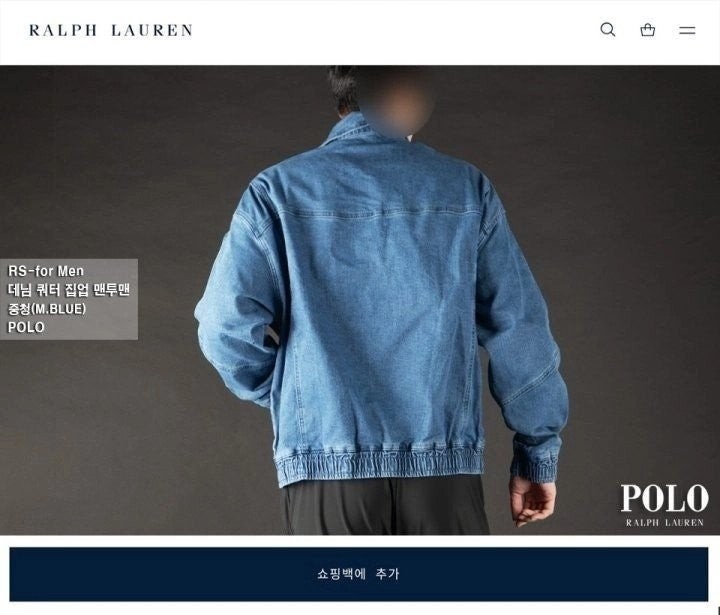Click the model's hand near the cuff
Image resolution: width=720 pixels, height=615 pixels.
(x=532, y=500)
